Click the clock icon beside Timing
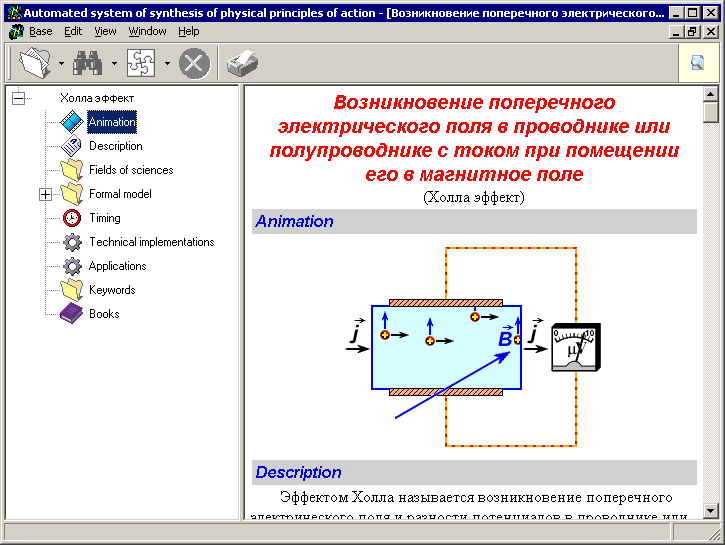 [72, 218]
